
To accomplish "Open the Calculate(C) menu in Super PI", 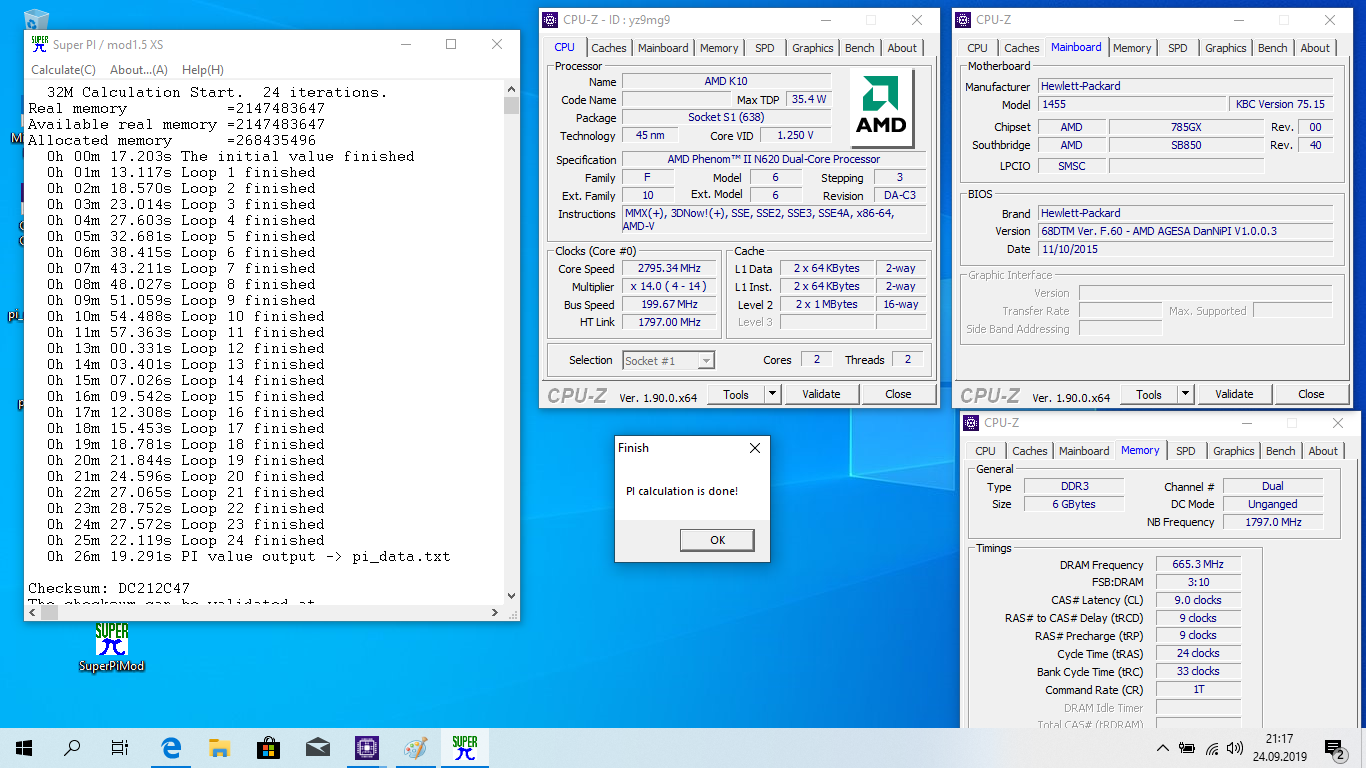I will [64, 70].
